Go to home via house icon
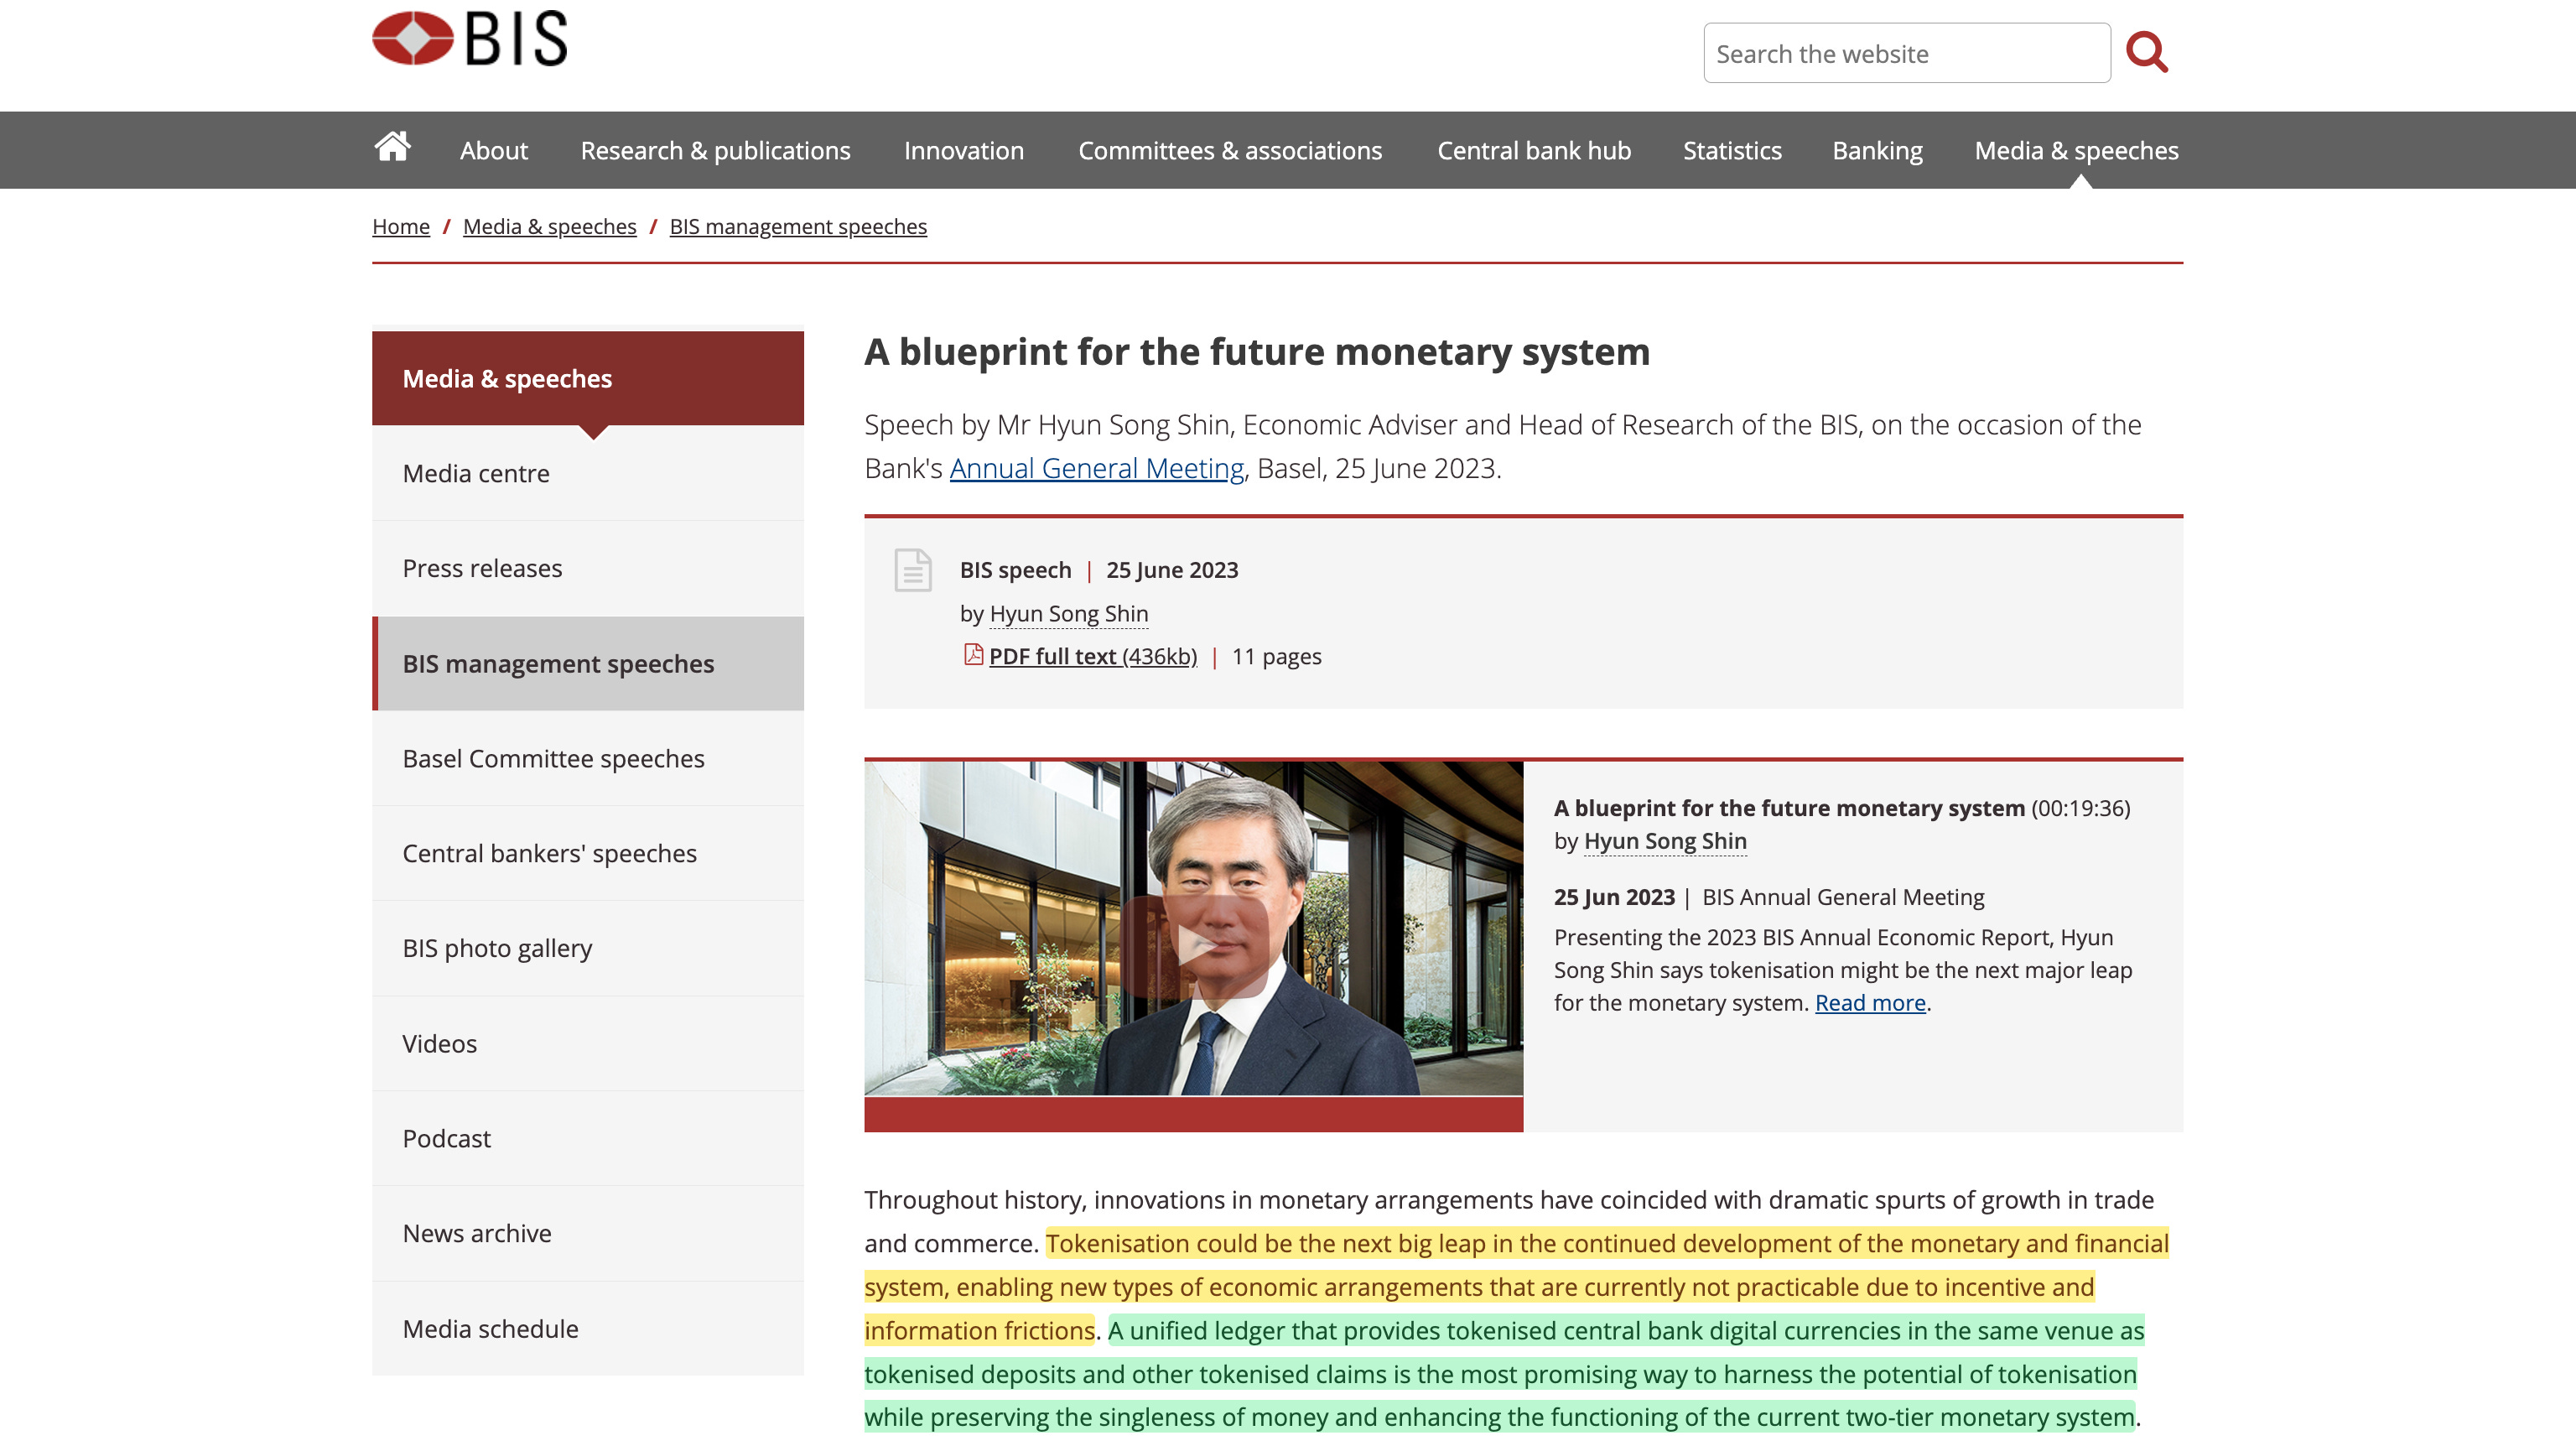The height and width of the screenshot is (1446, 2576). (392, 148)
